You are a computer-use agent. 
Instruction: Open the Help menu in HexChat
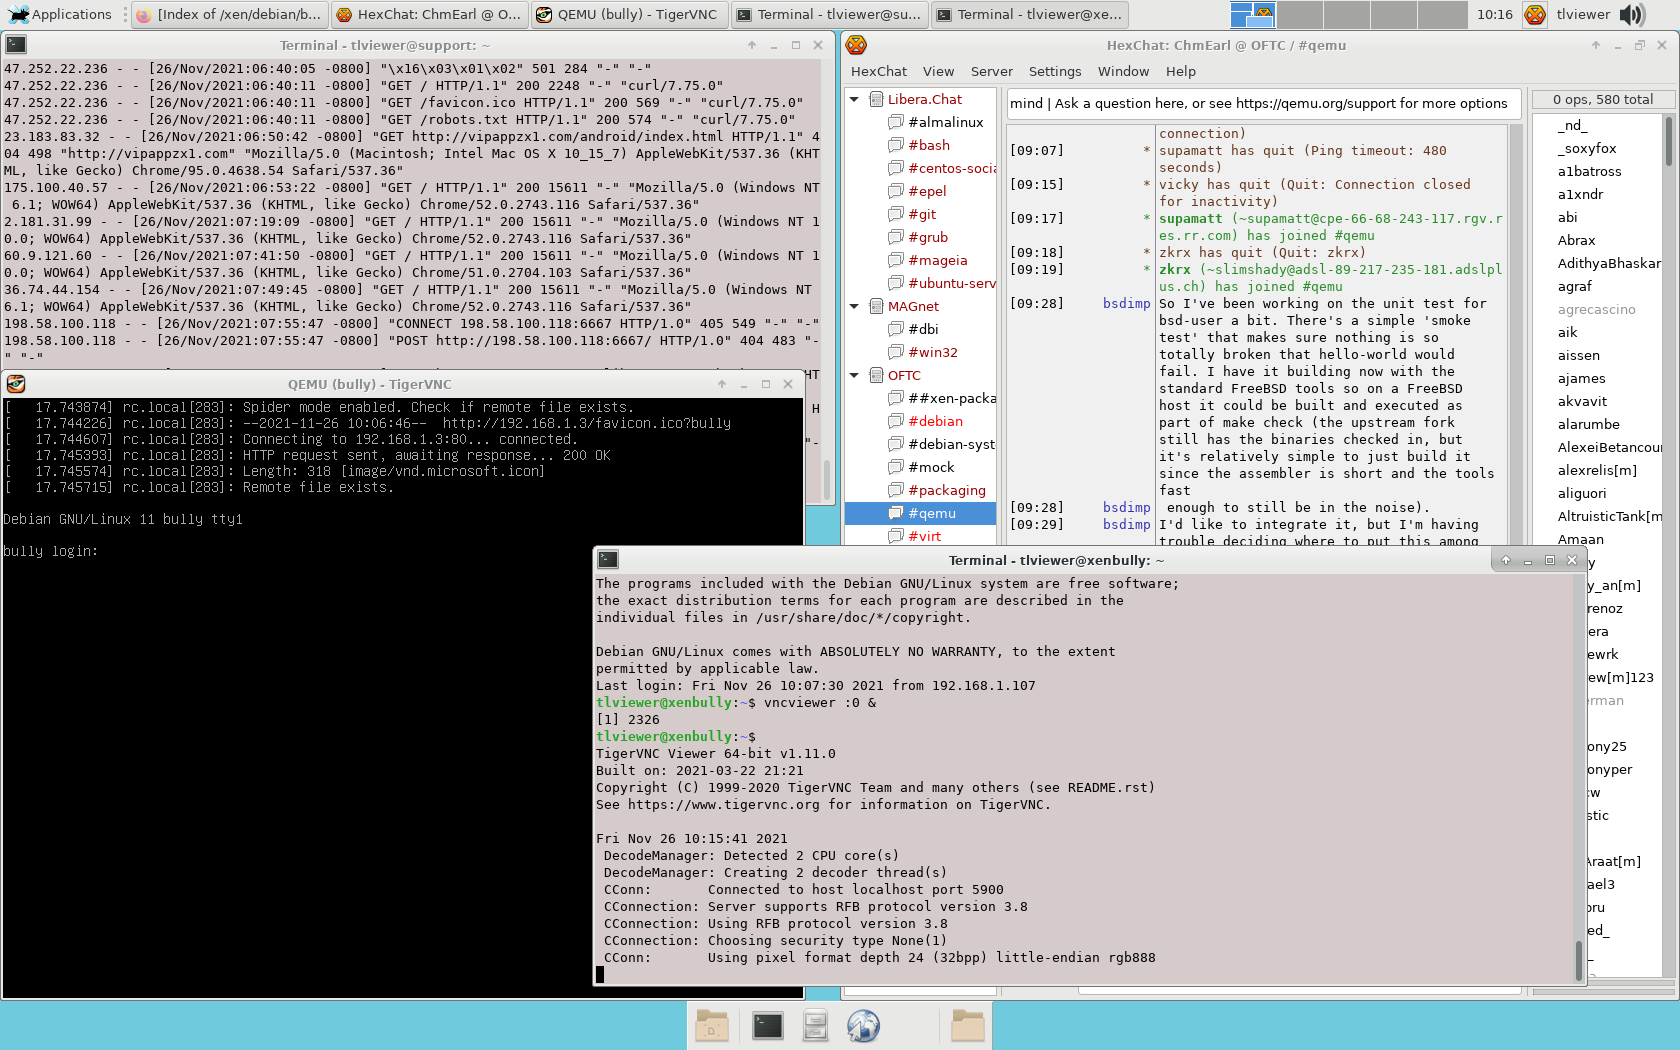(1180, 71)
